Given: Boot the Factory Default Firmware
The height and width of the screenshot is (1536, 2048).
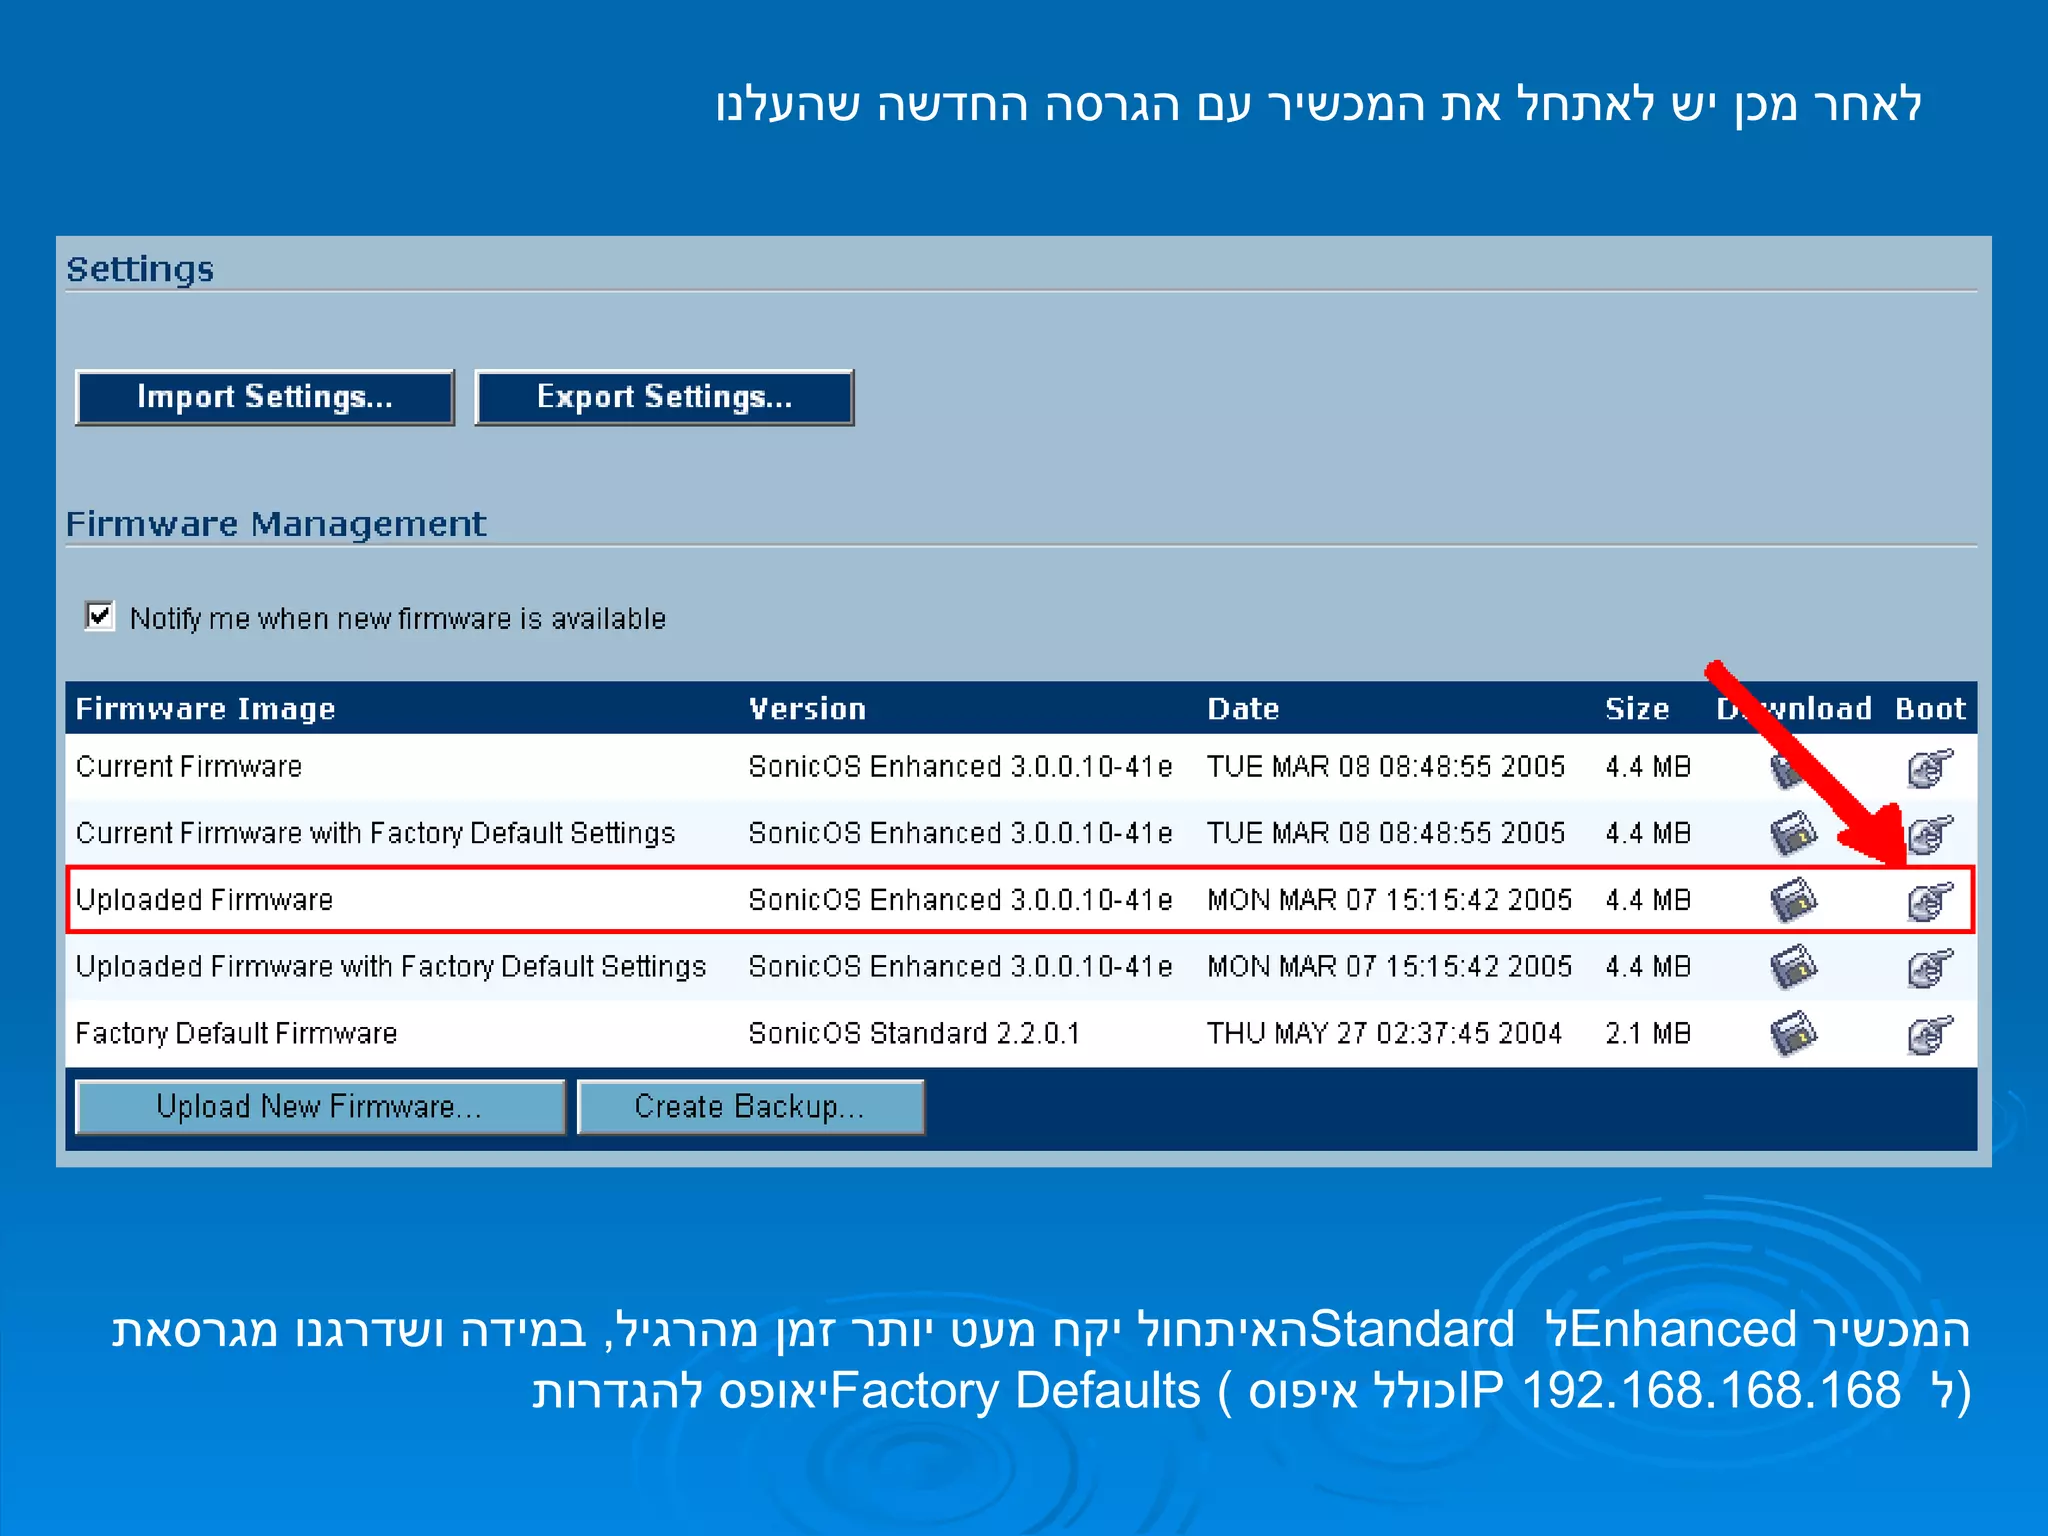Looking at the screenshot, I should (x=1929, y=1034).
